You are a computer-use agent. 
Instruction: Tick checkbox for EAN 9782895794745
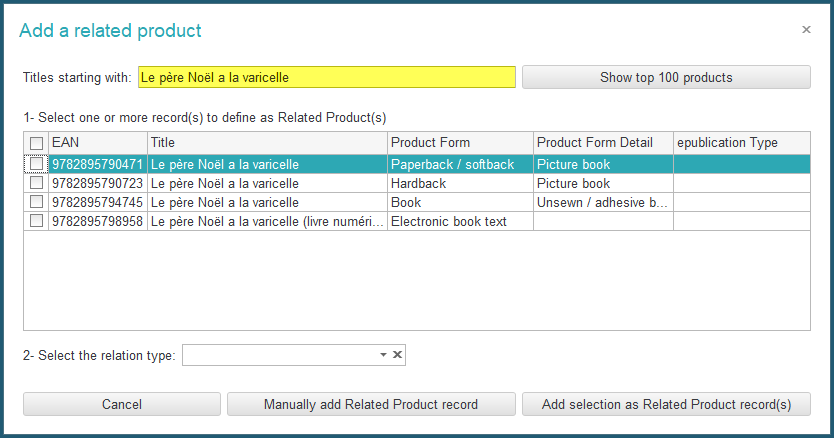tap(36, 202)
